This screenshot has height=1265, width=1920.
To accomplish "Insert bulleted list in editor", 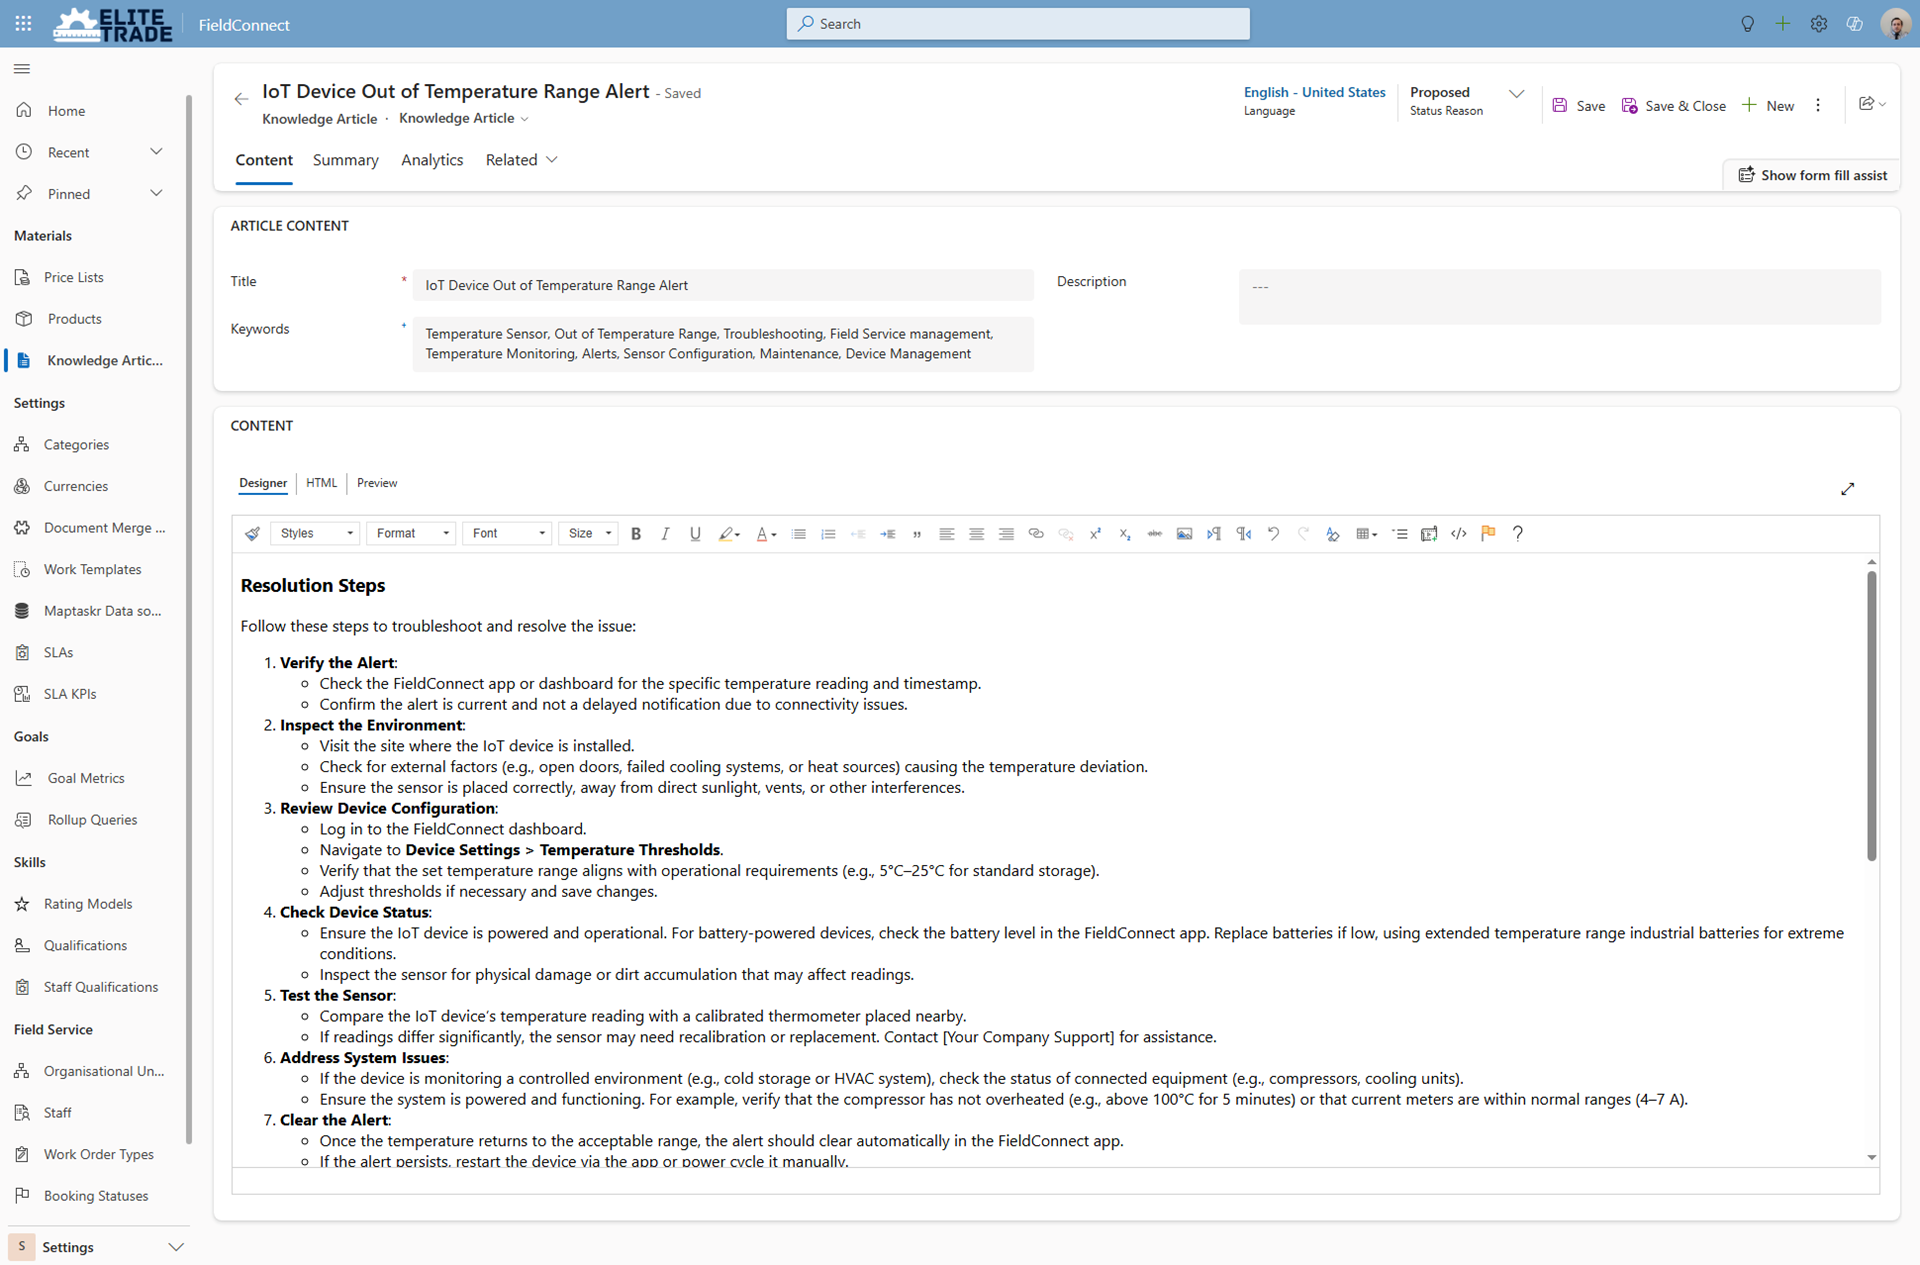I will tap(798, 534).
